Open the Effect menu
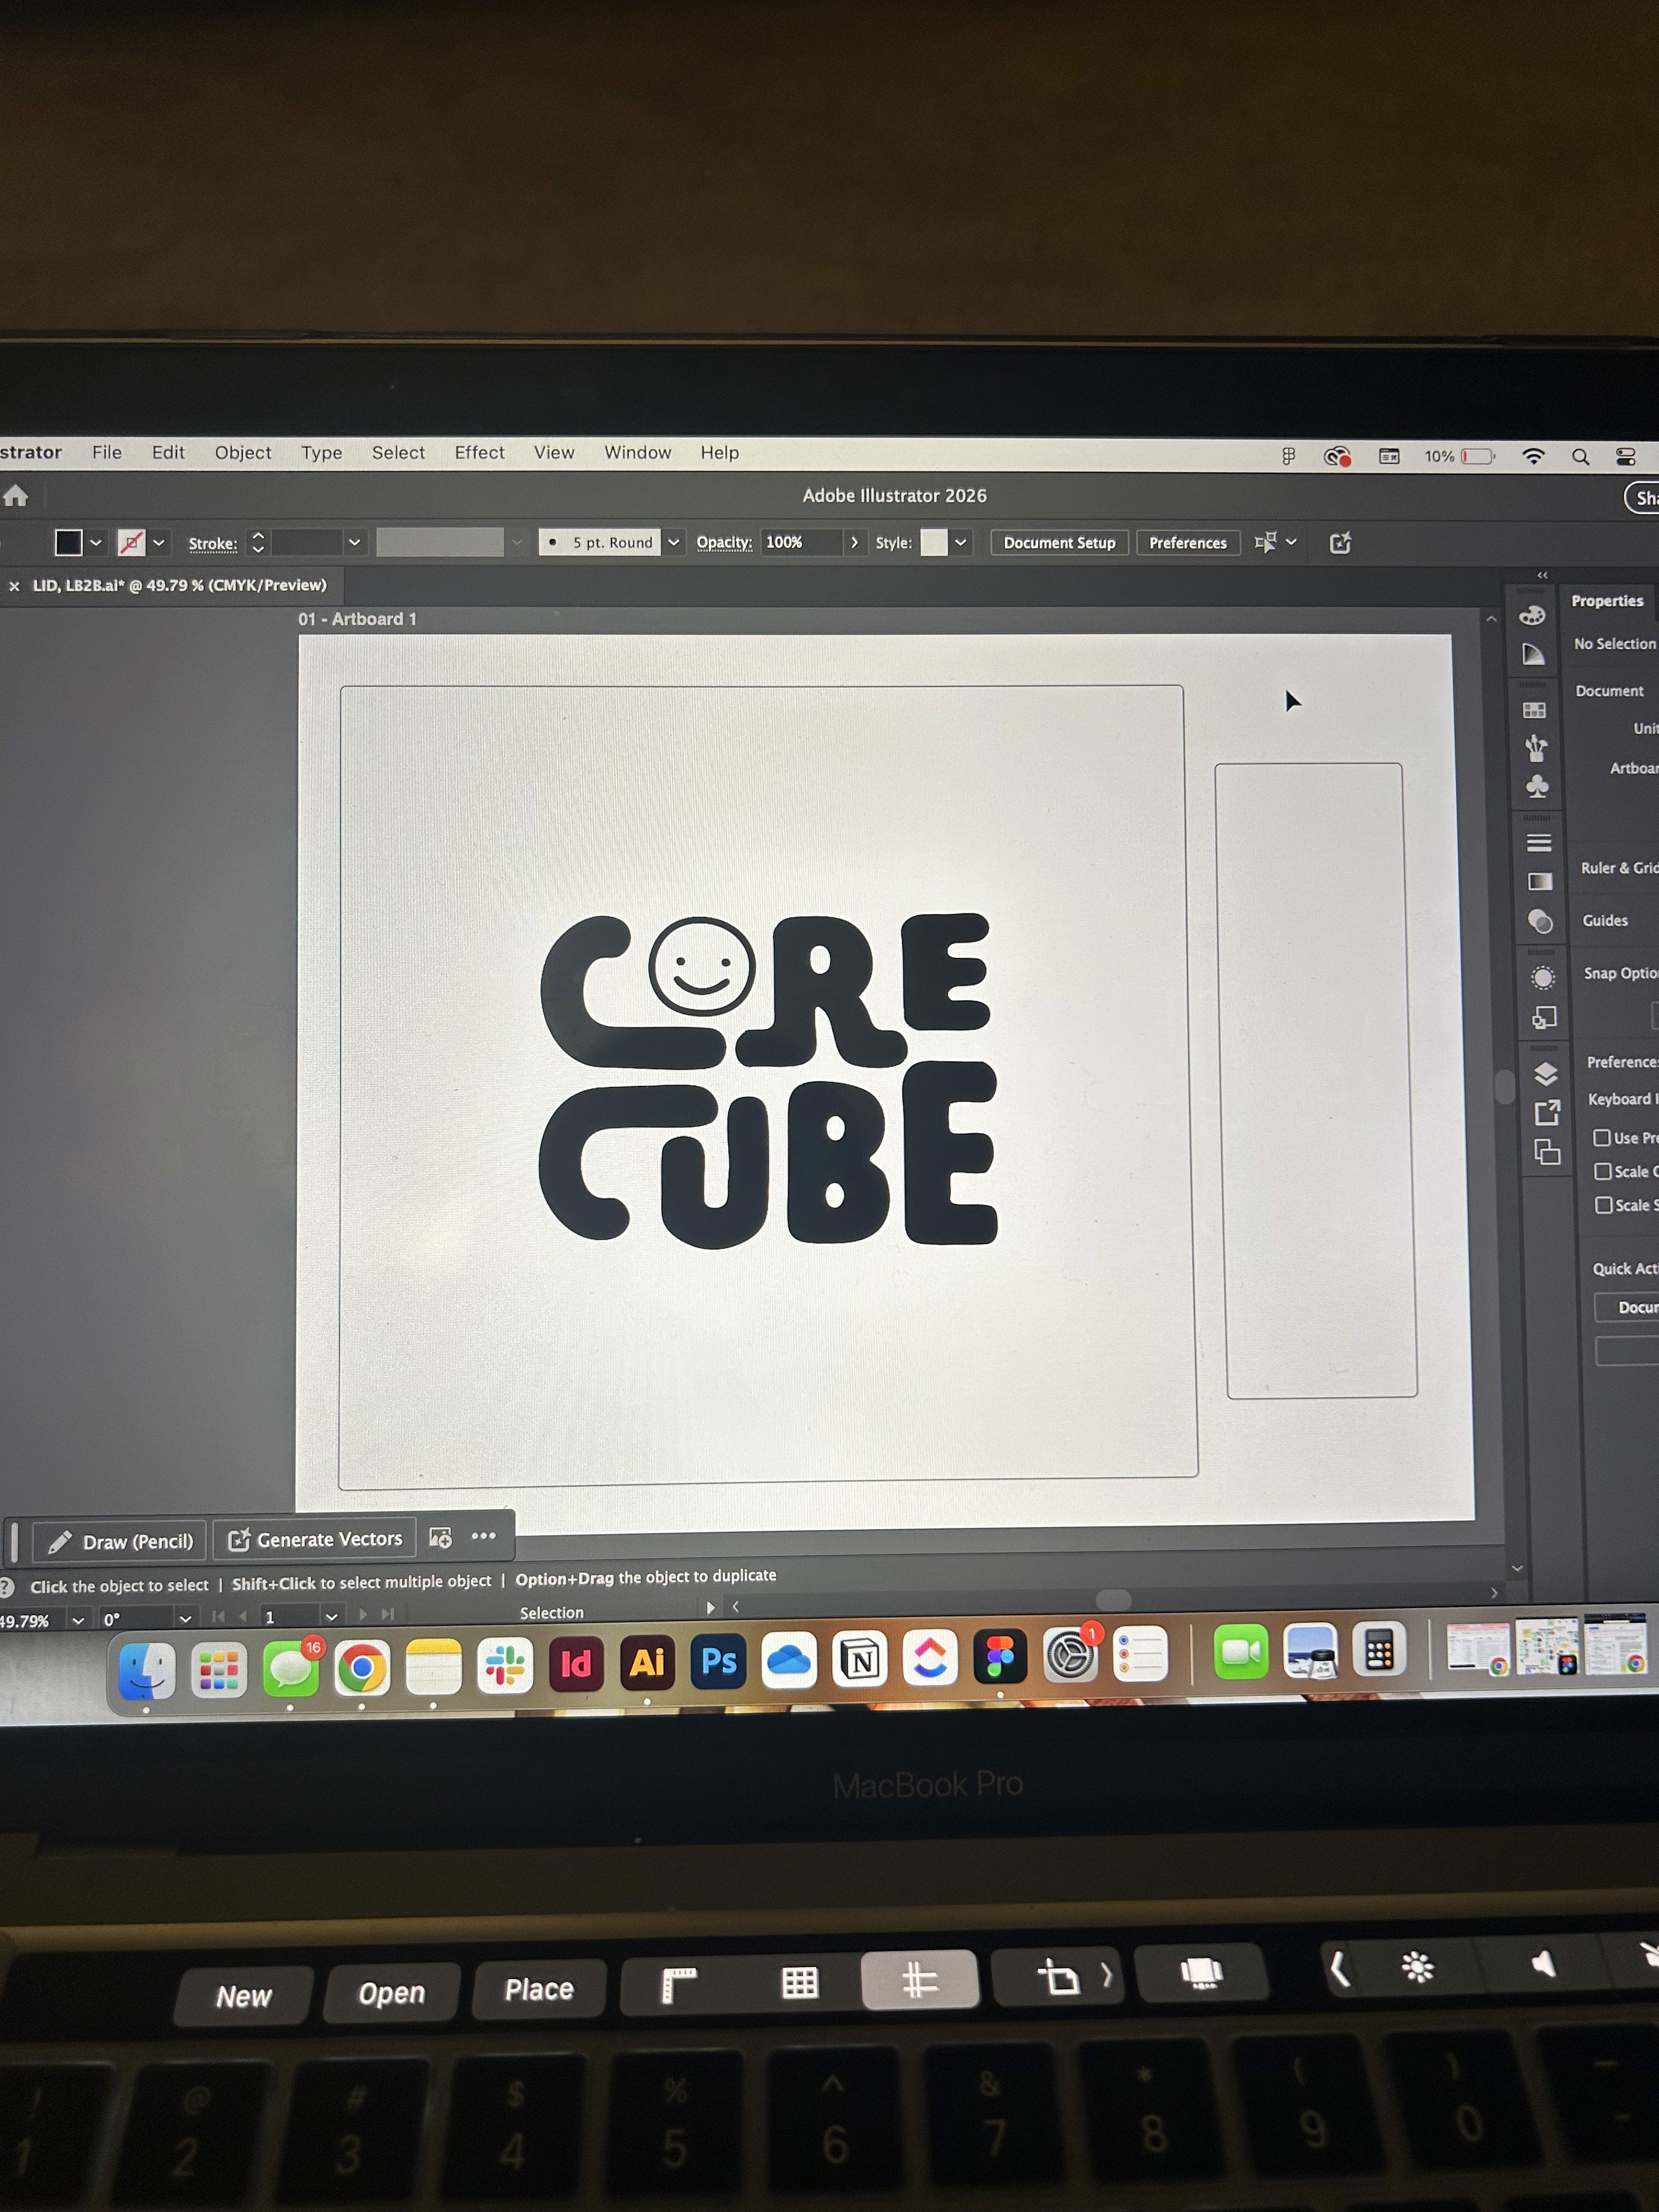Screen dimensions: 1659x2212 click(479, 453)
